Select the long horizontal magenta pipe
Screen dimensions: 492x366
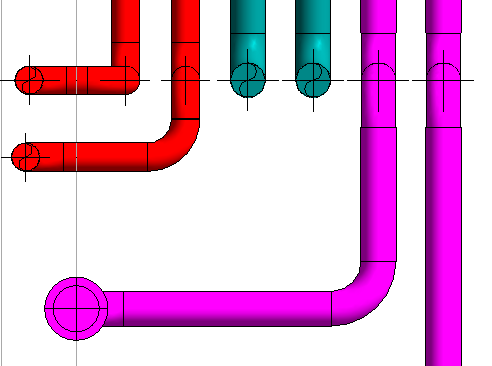227,309
